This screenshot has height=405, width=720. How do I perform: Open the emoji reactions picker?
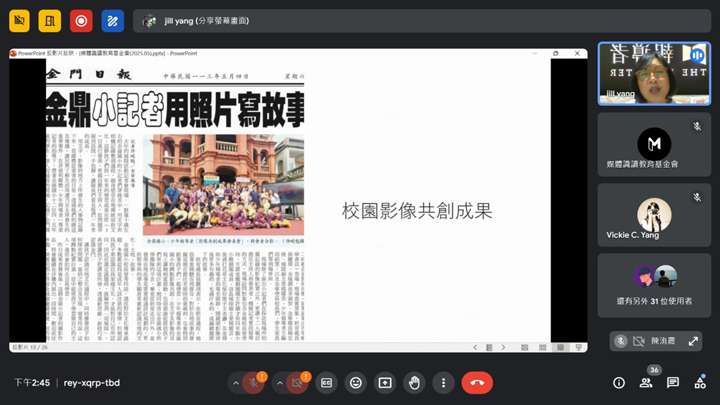coord(356,383)
